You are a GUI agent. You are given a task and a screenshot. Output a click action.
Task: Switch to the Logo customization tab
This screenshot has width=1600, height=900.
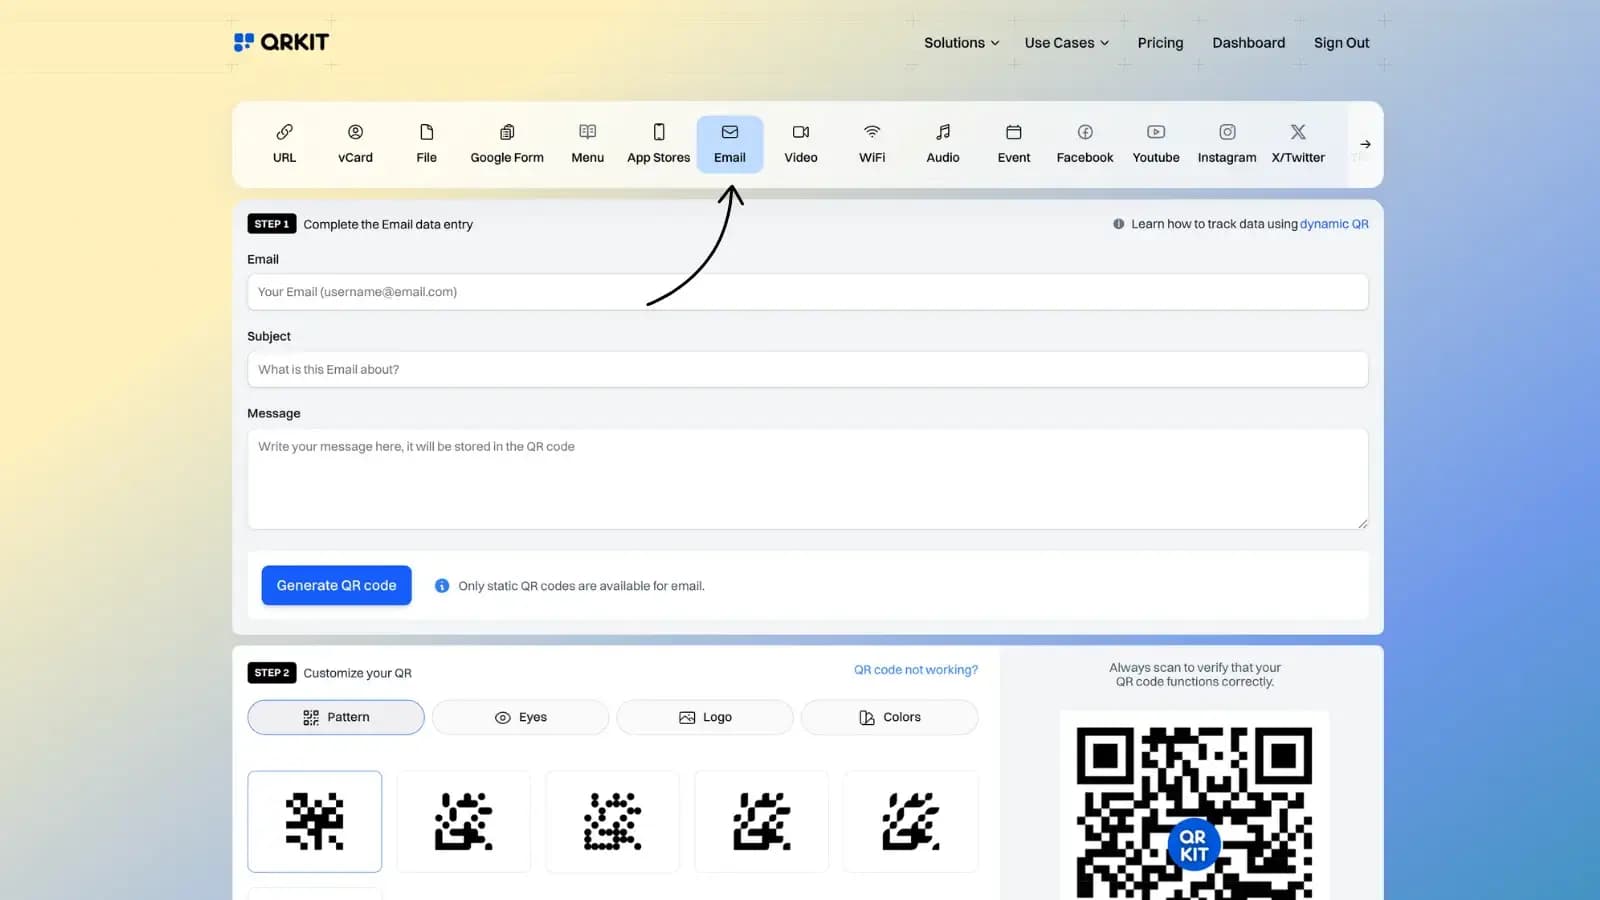[x=704, y=717]
